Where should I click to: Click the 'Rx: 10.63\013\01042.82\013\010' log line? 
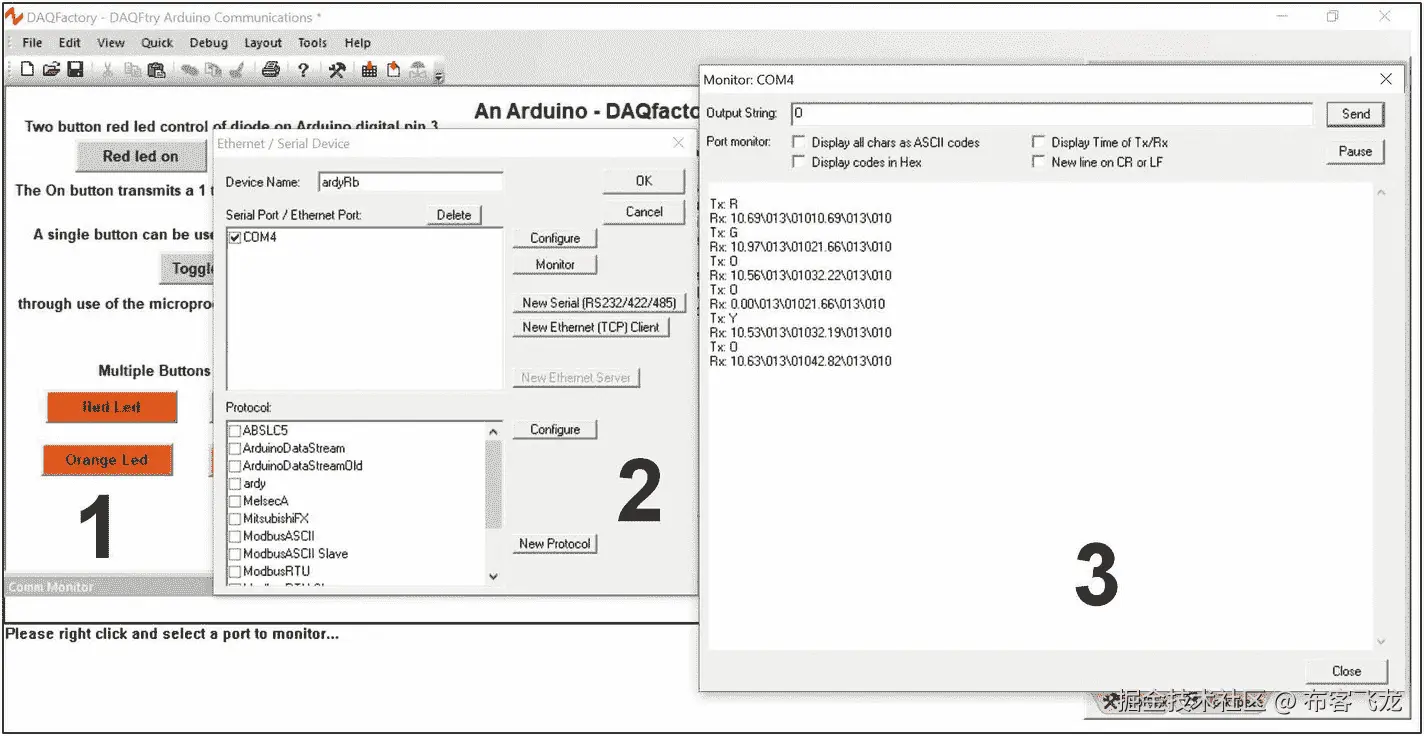coord(801,361)
